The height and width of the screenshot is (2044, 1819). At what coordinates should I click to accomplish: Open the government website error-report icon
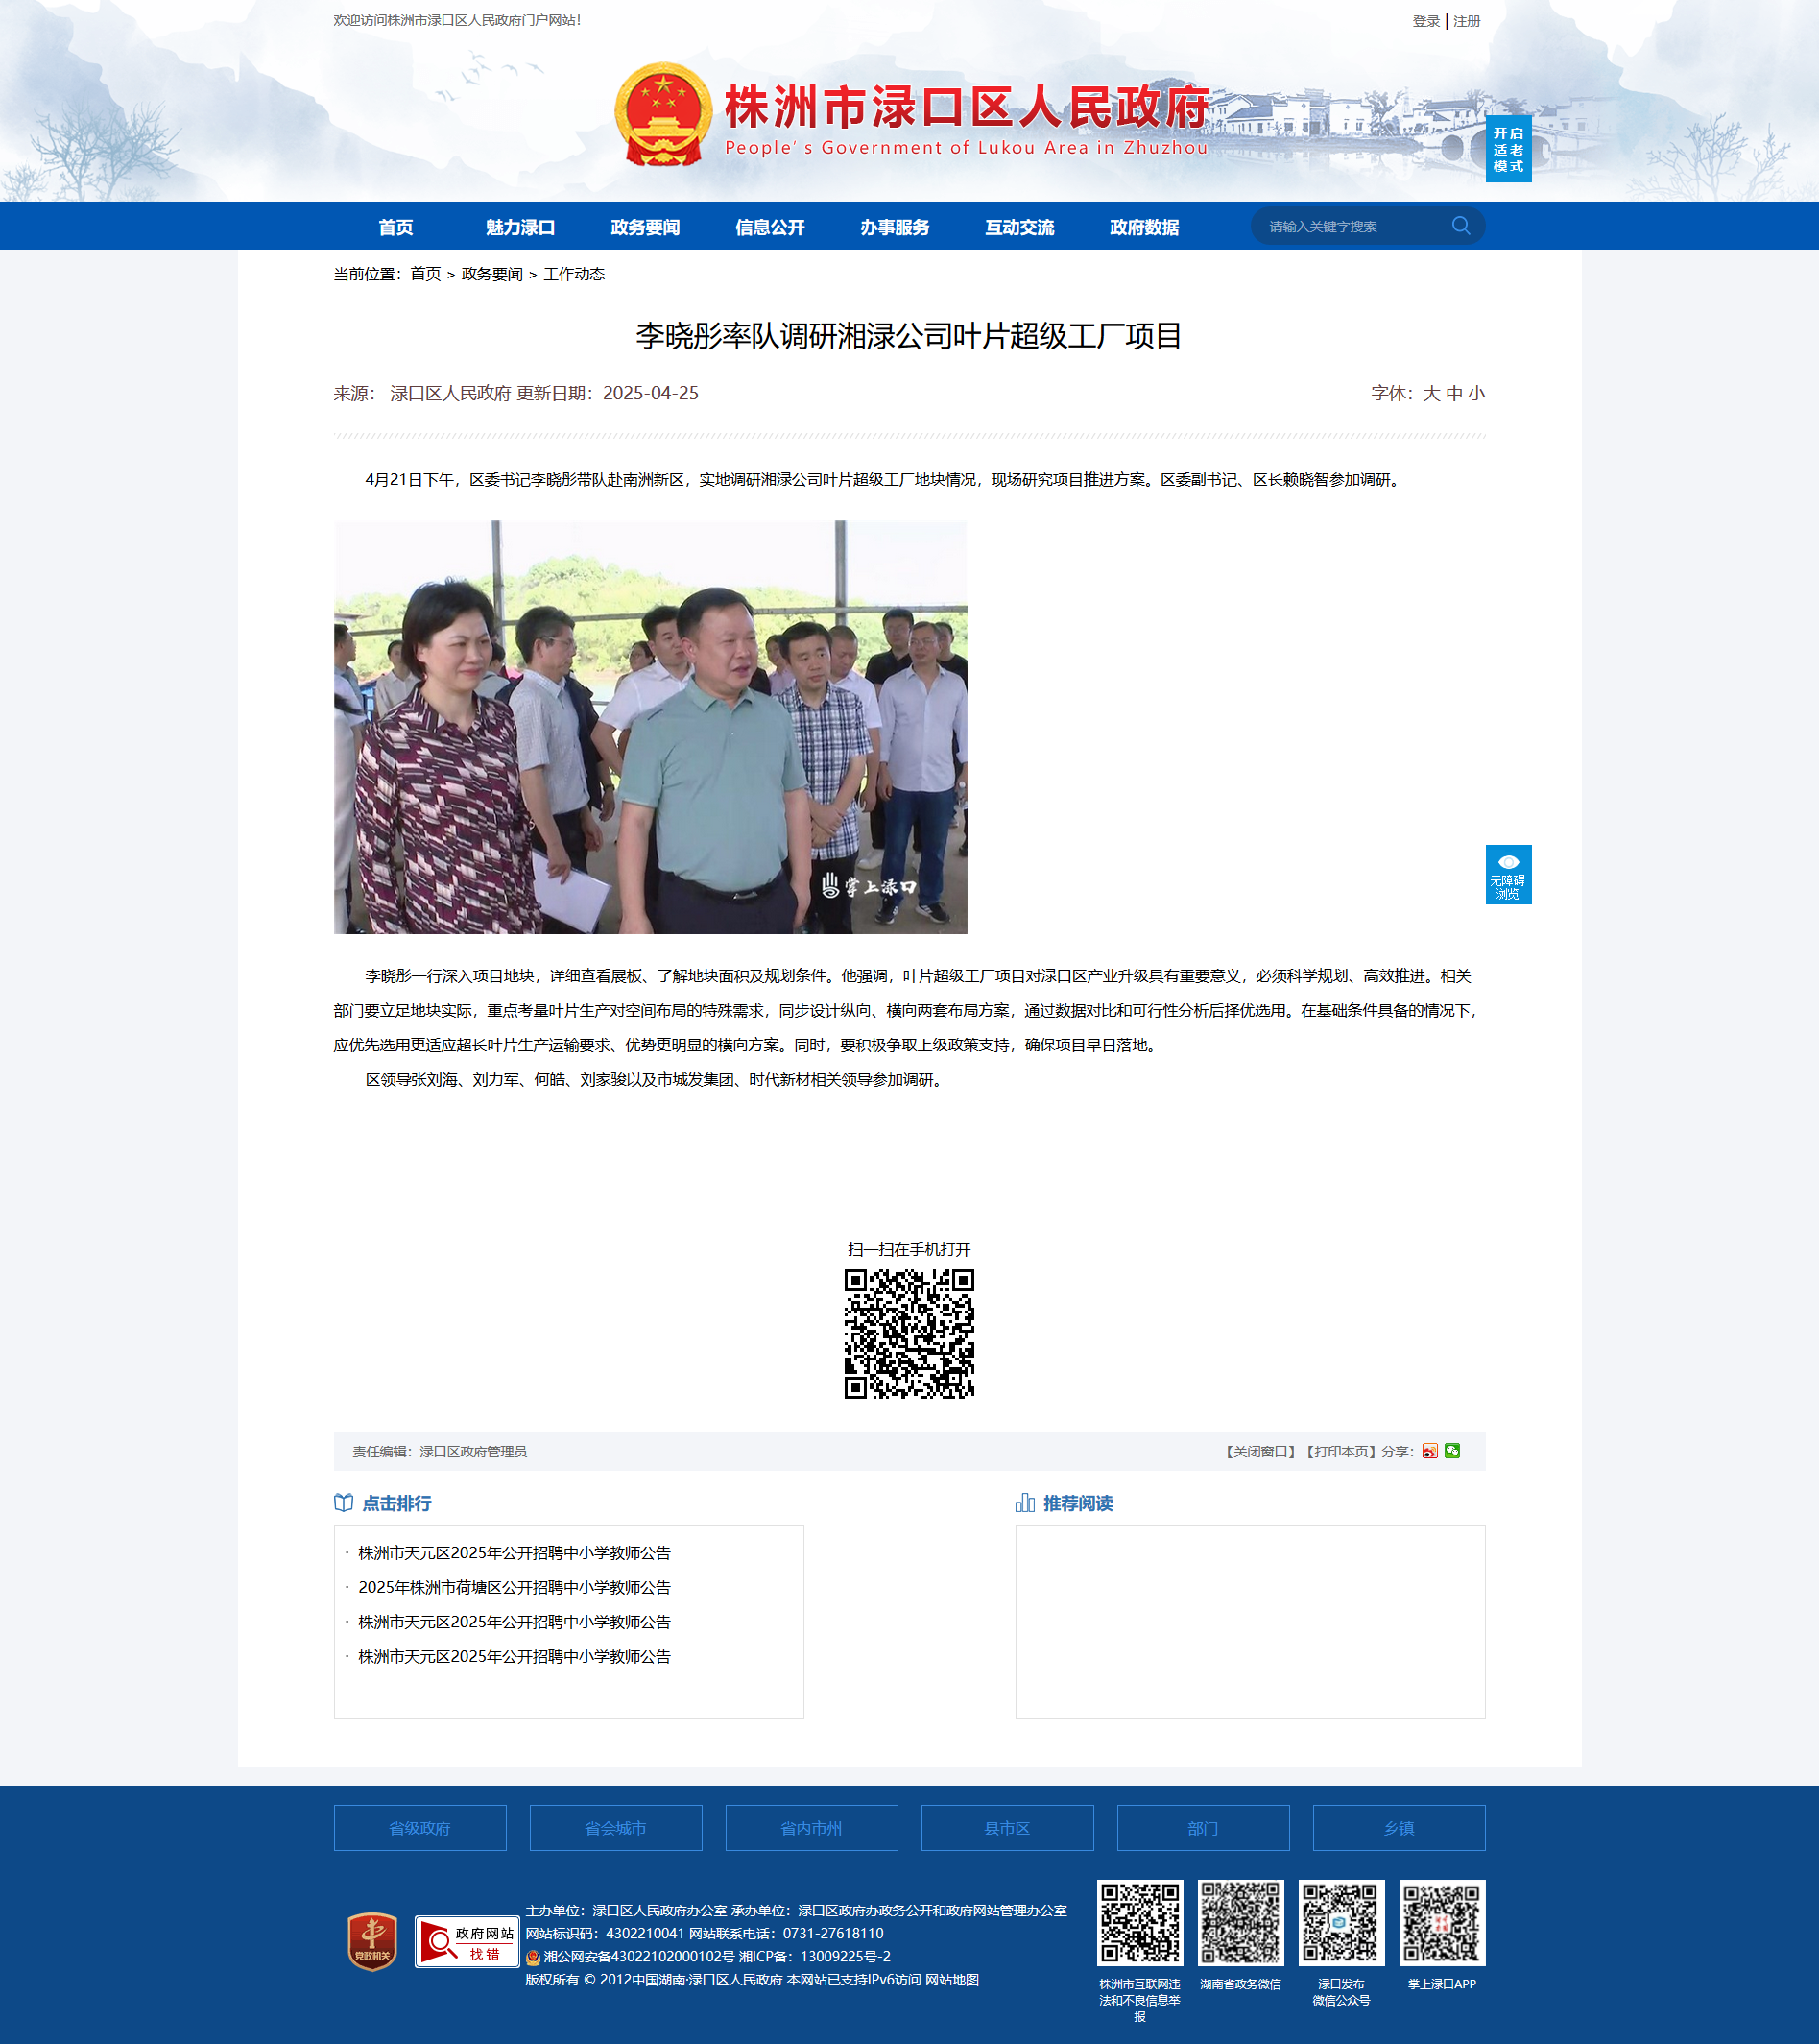click(466, 1942)
